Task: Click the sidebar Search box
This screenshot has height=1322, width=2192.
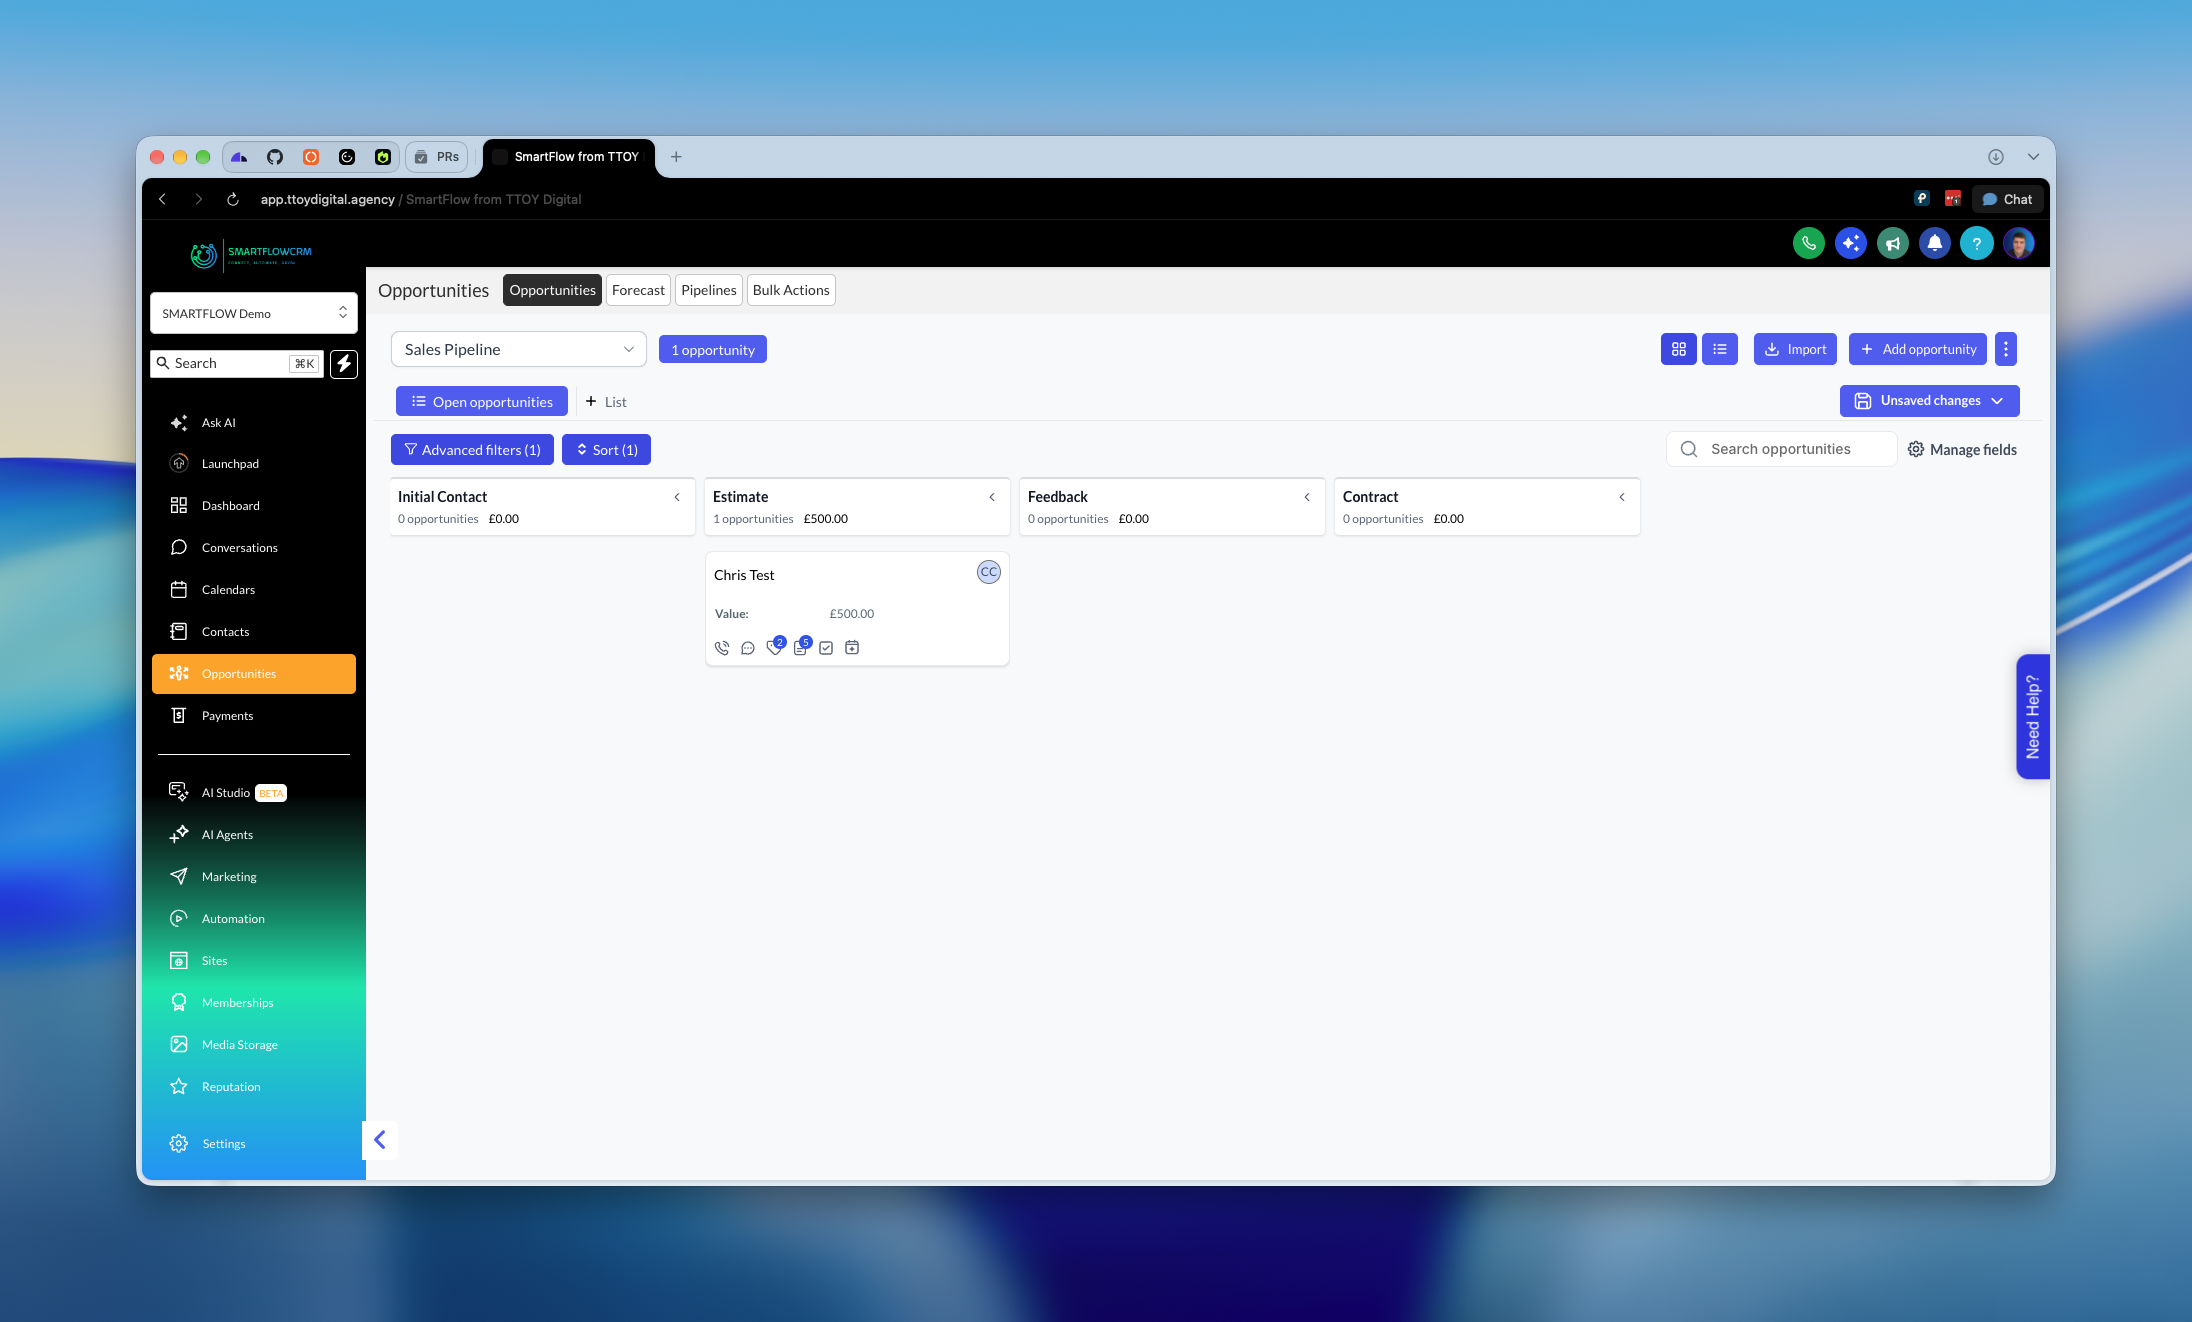Action: 237,364
